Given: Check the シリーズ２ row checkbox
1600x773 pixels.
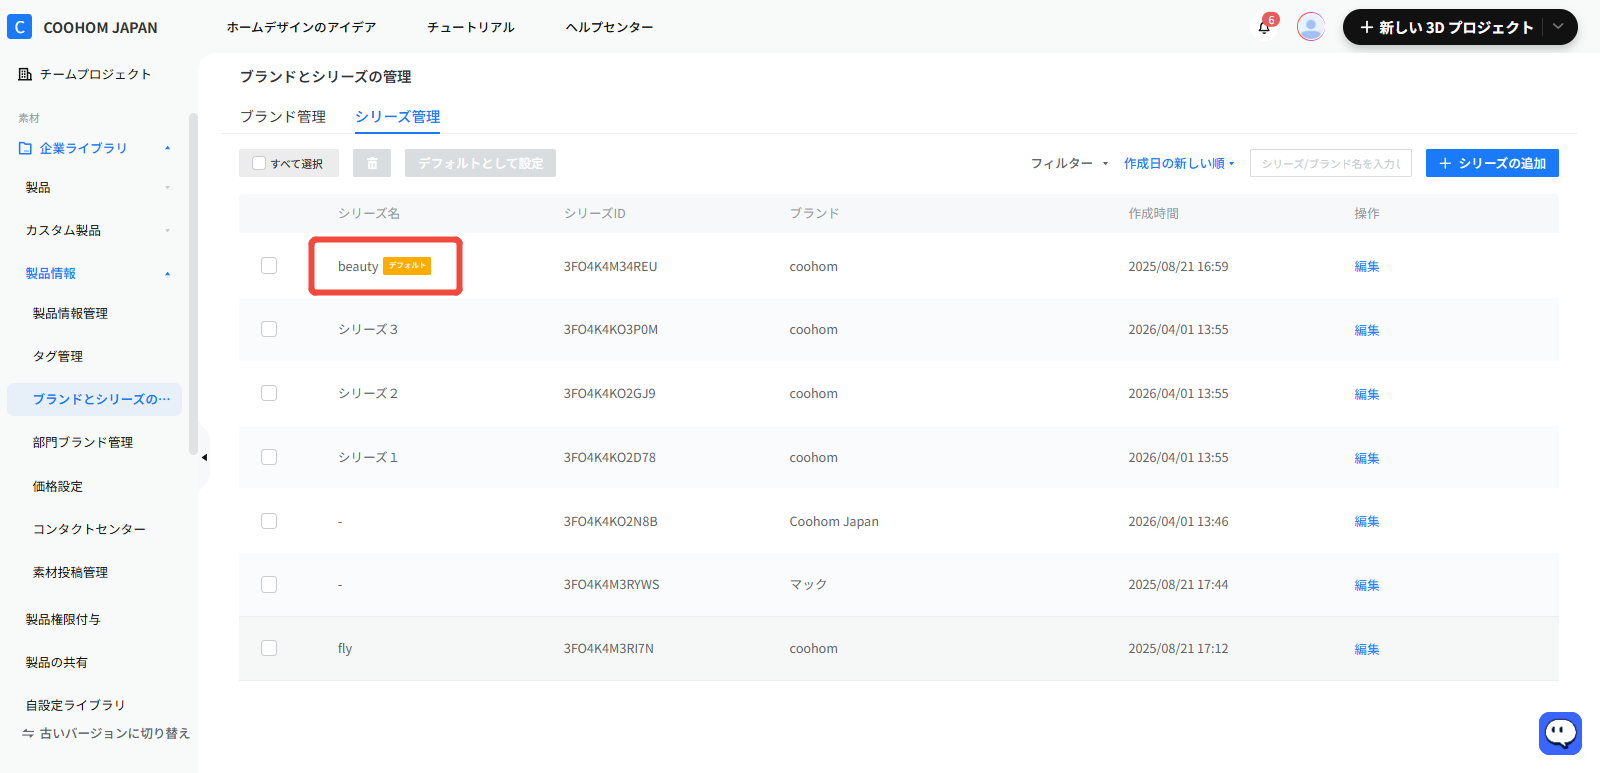Looking at the screenshot, I should [x=269, y=393].
